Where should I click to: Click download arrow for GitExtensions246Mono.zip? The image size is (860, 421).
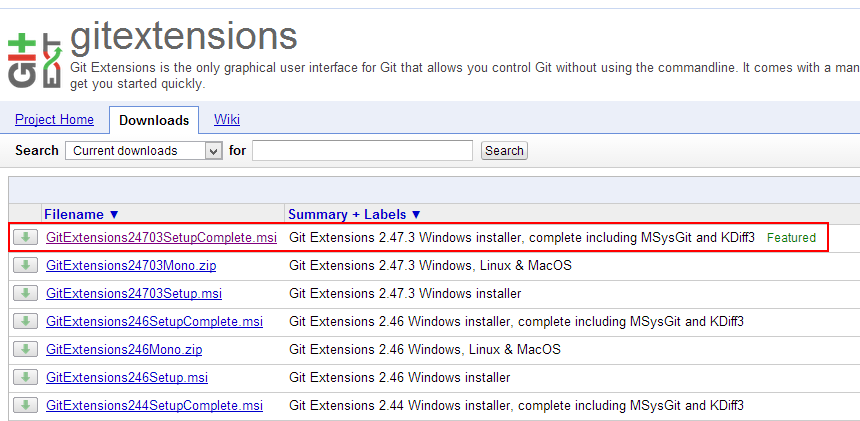[25, 349]
